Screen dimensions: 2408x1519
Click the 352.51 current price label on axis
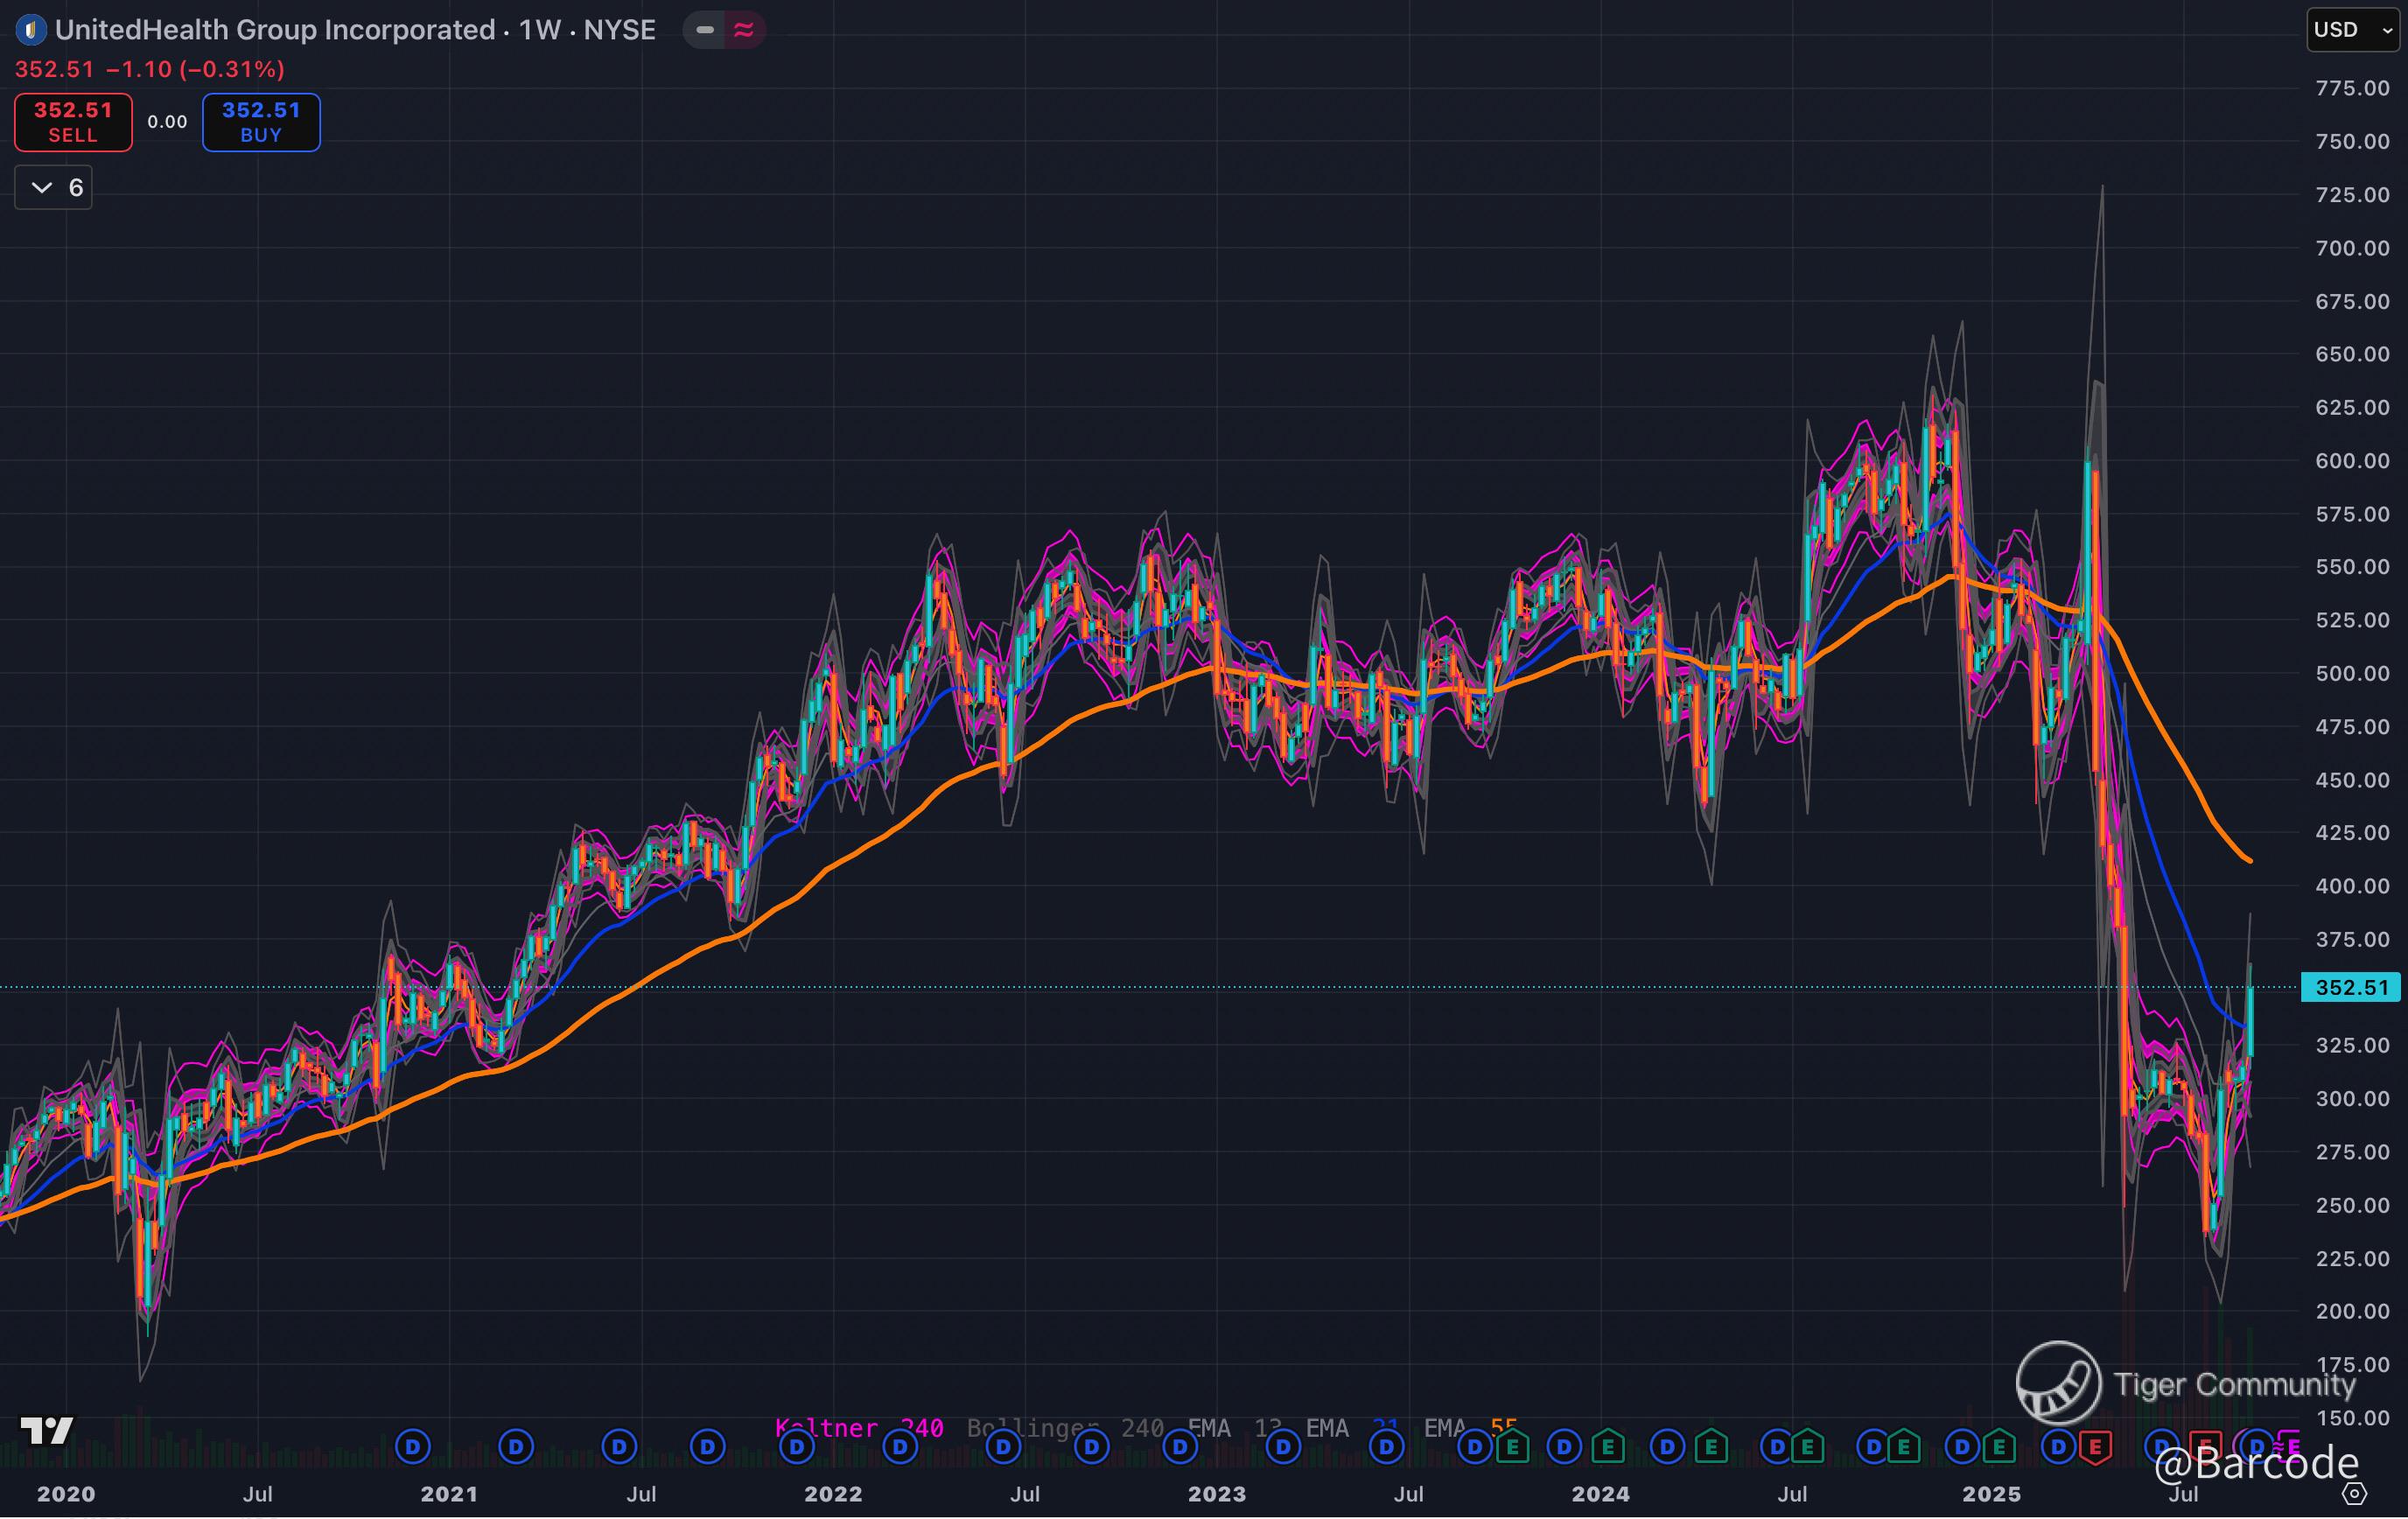[x=2351, y=988]
